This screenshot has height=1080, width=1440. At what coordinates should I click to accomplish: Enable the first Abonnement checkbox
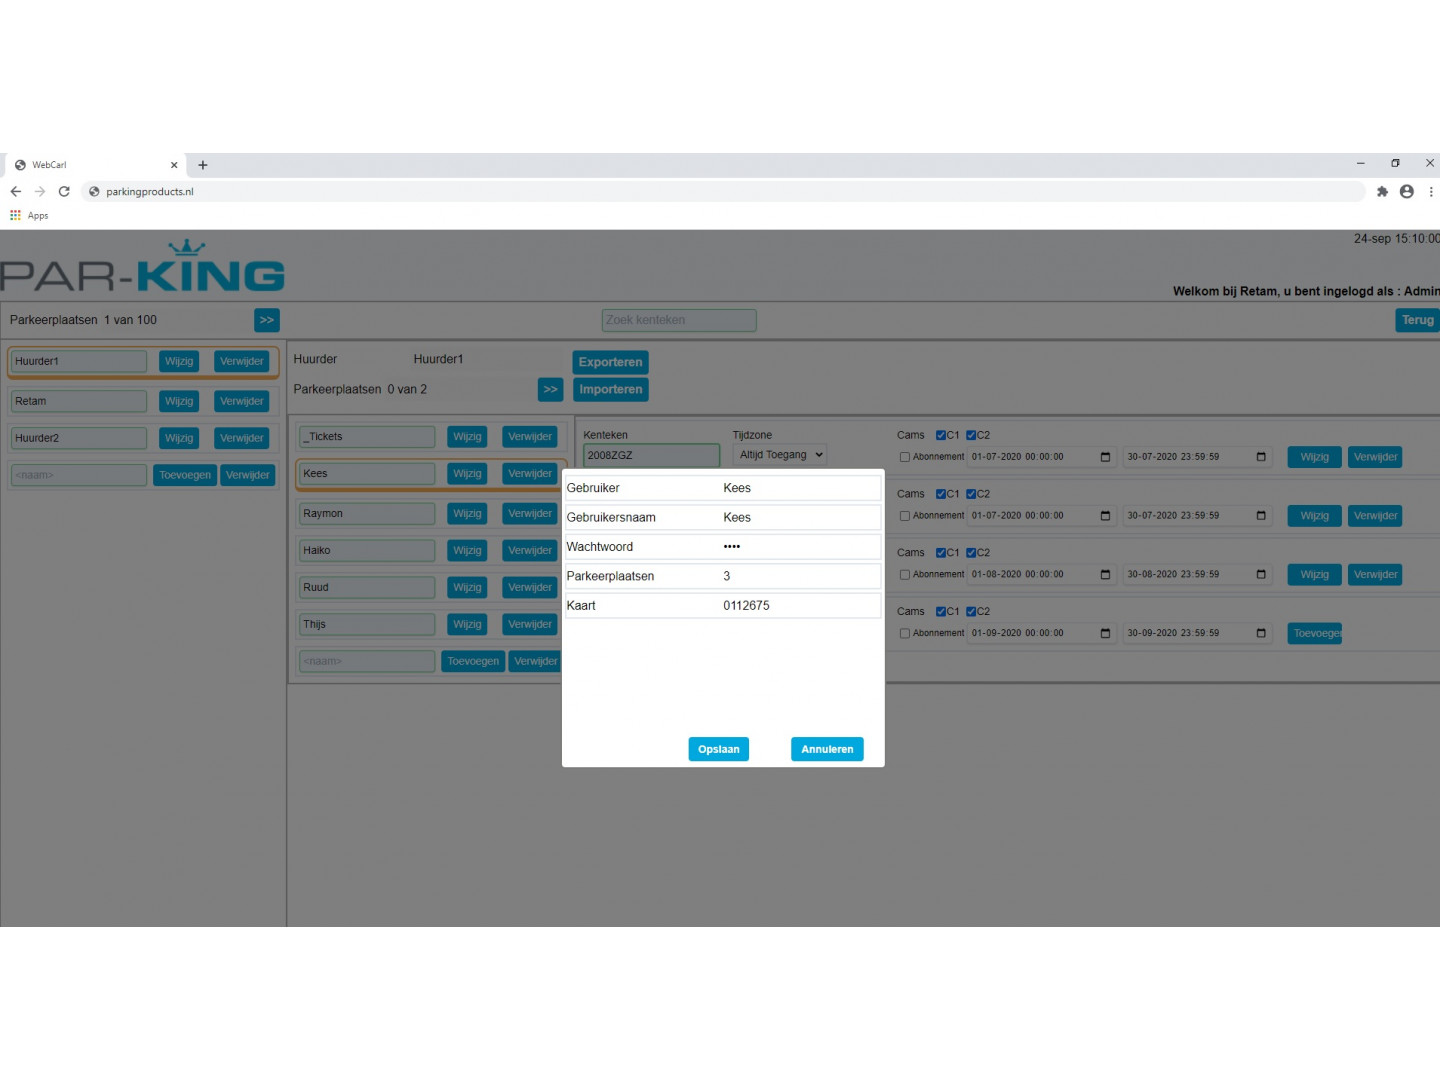coord(905,457)
